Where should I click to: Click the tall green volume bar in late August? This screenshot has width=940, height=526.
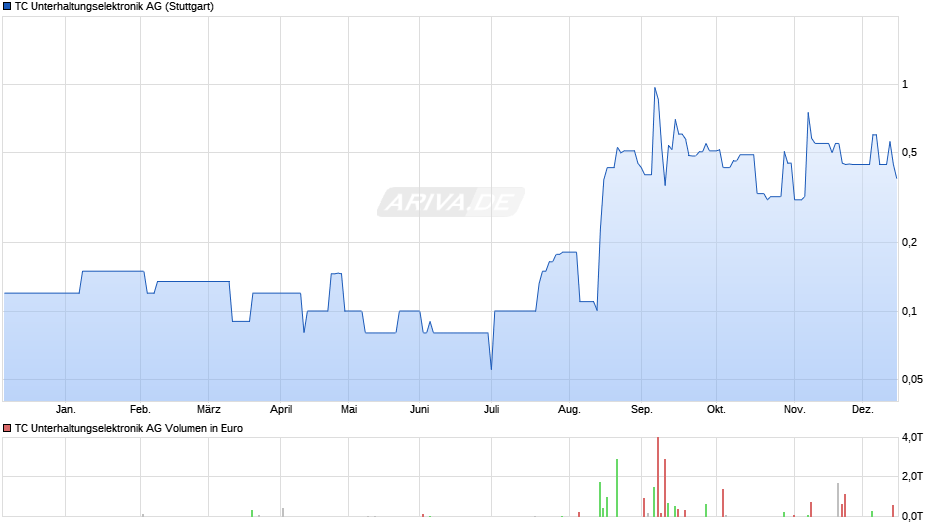(x=617, y=488)
